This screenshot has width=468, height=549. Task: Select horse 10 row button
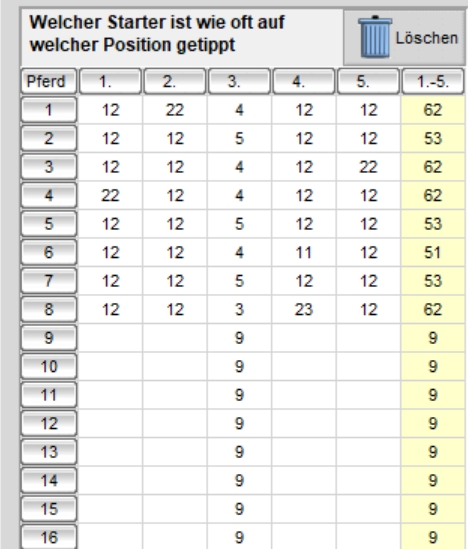pos(49,367)
